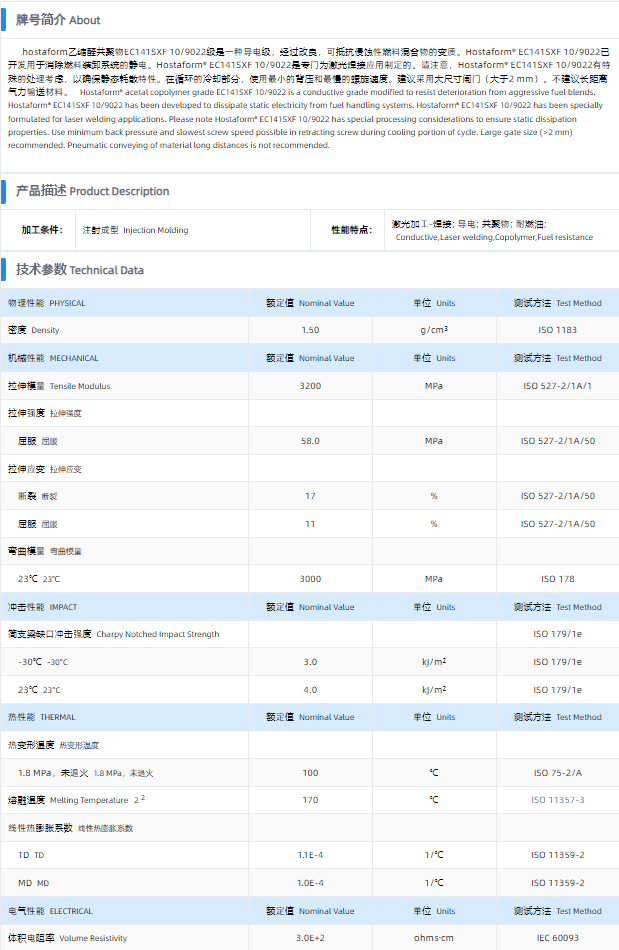This screenshot has width=619, height=950.
Task: Select the 弯曲模量 row label
Action: coord(45,551)
